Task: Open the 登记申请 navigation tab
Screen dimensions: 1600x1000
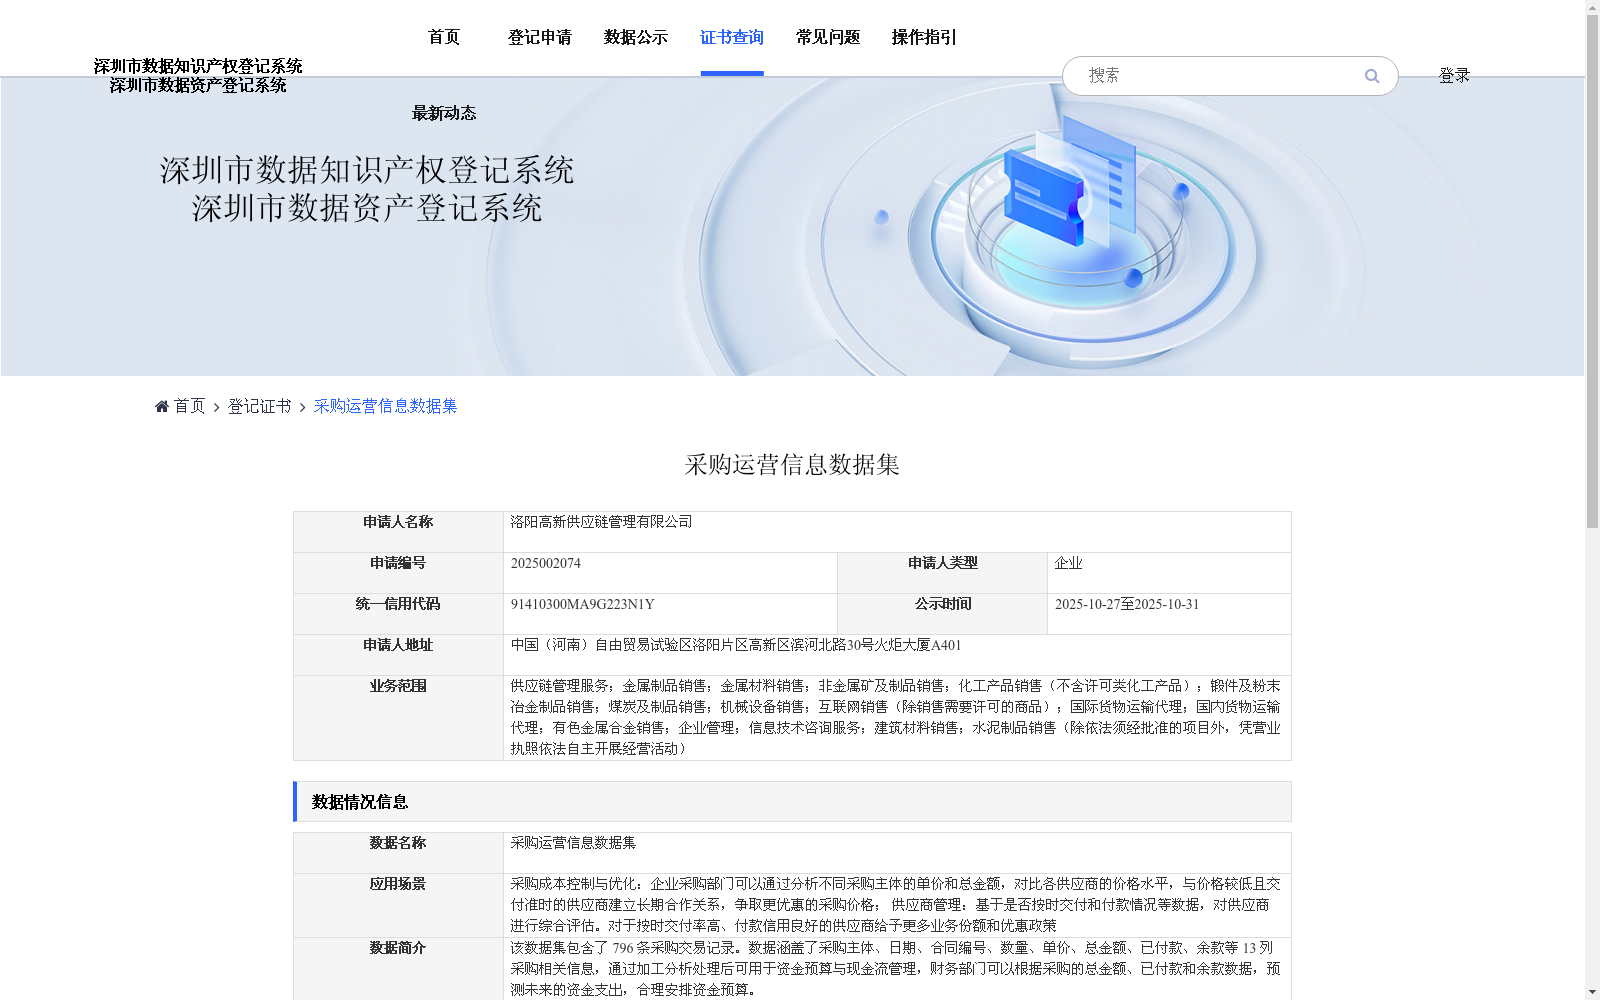Action: point(540,37)
